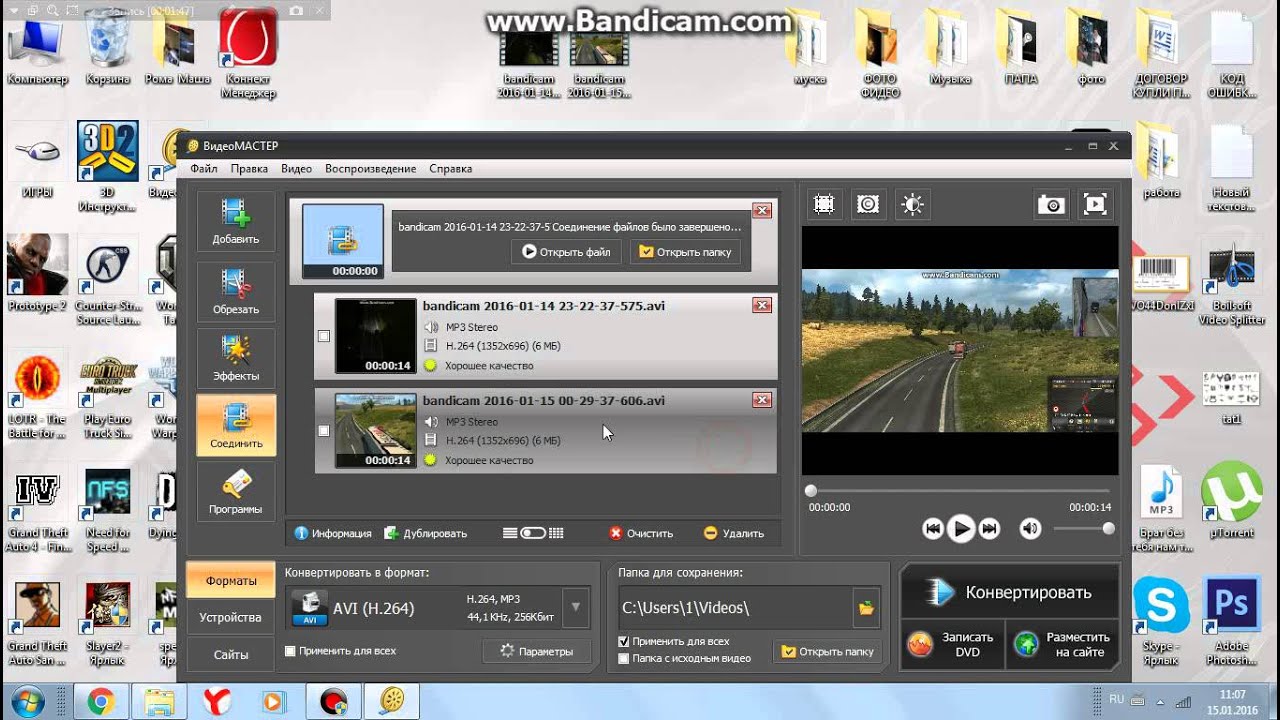Uncheck Применить для всех under save folder
Image resolution: width=1280 pixels, height=720 pixels.
[624, 642]
